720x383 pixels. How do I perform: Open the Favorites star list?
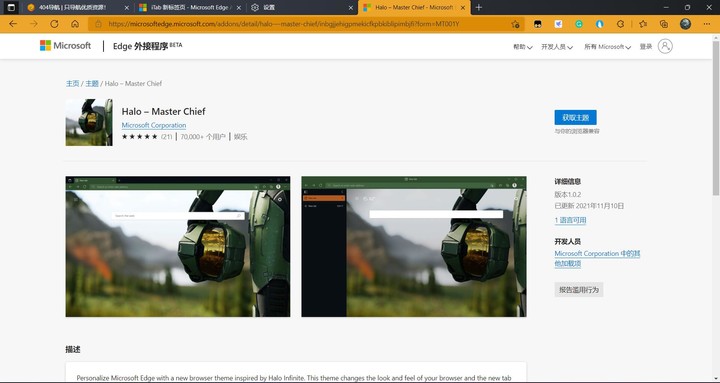643,24
